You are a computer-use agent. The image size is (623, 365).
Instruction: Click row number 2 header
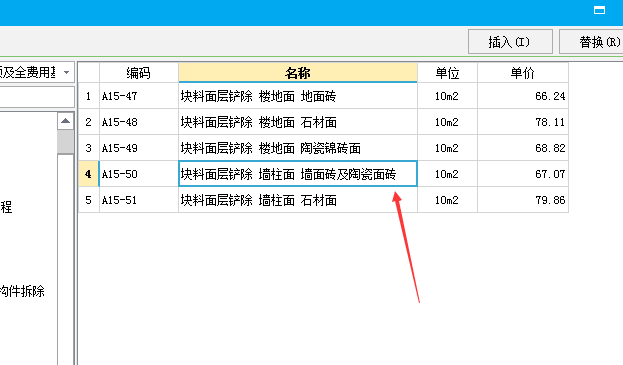point(88,122)
